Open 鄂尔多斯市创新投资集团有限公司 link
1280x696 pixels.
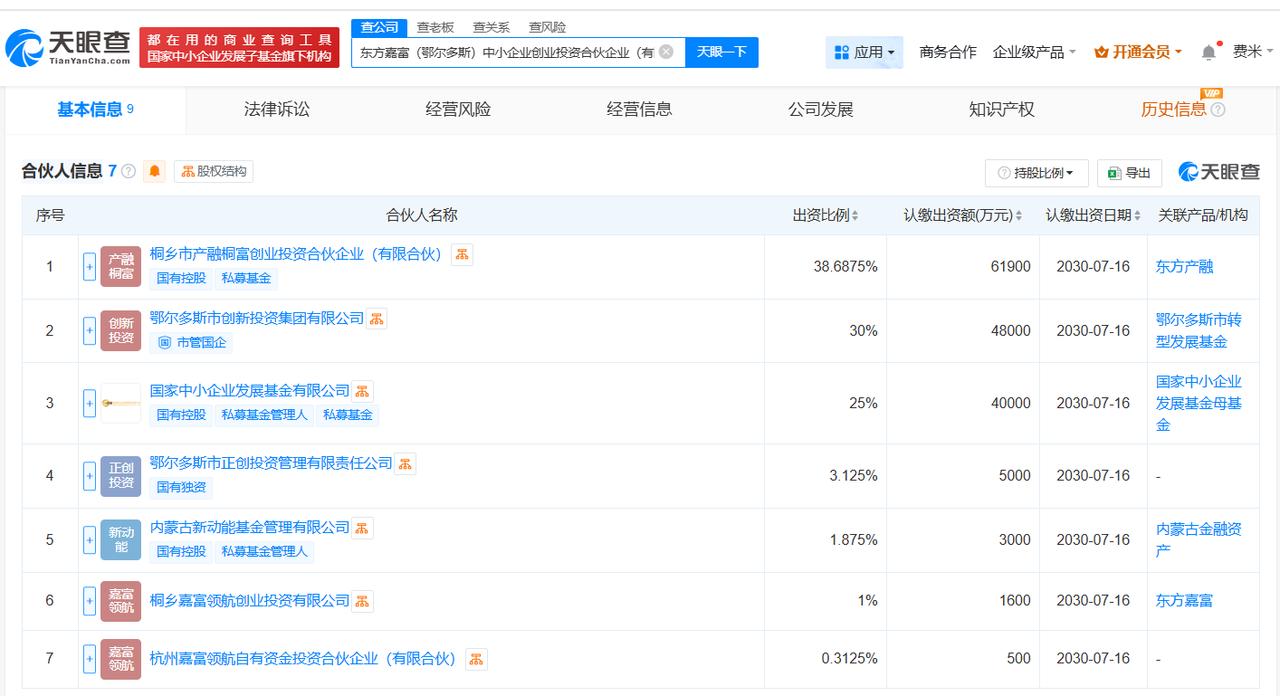point(257,318)
